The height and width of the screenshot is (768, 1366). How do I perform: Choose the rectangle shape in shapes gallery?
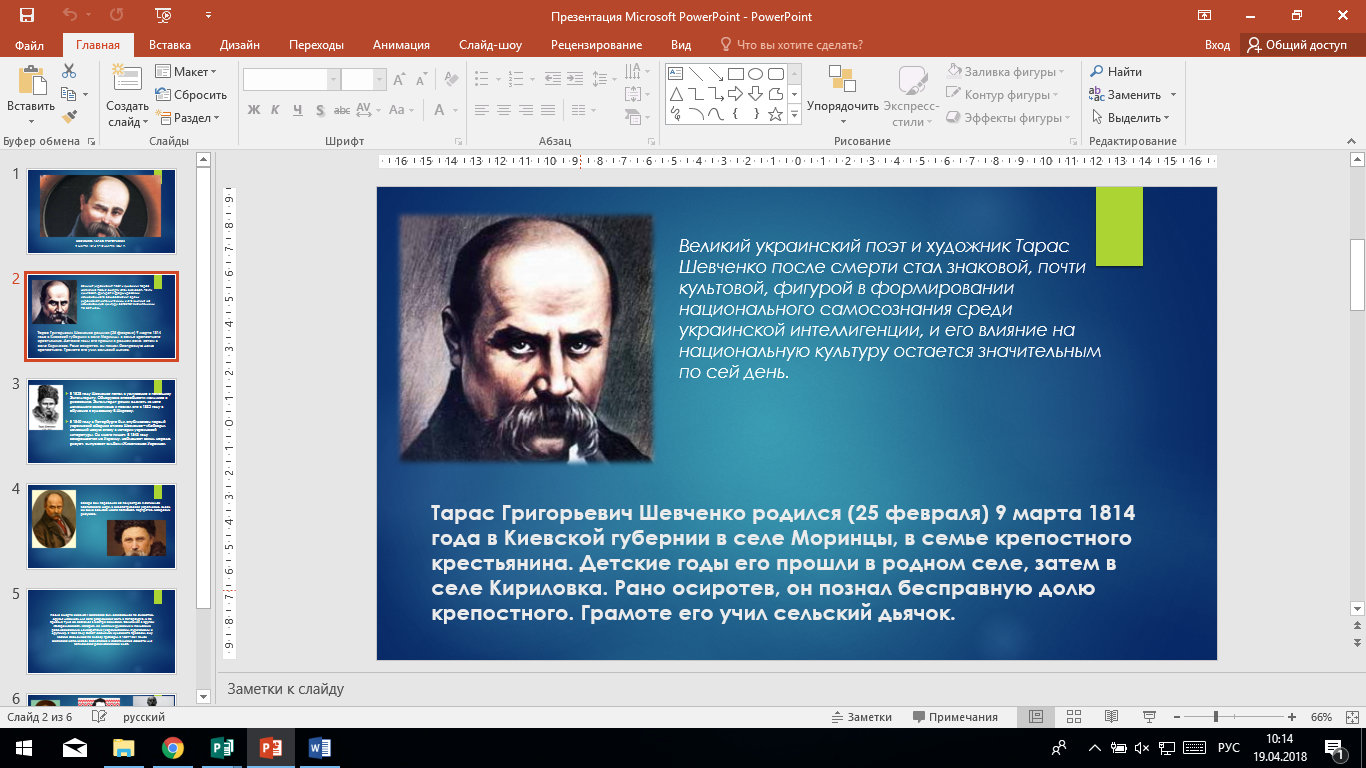[x=735, y=73]
